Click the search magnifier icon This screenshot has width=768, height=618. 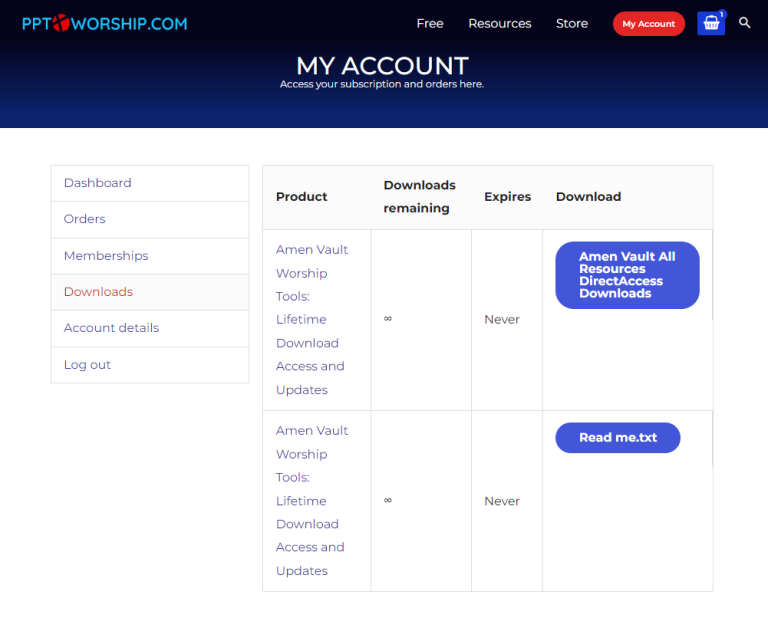pos(745,23)
